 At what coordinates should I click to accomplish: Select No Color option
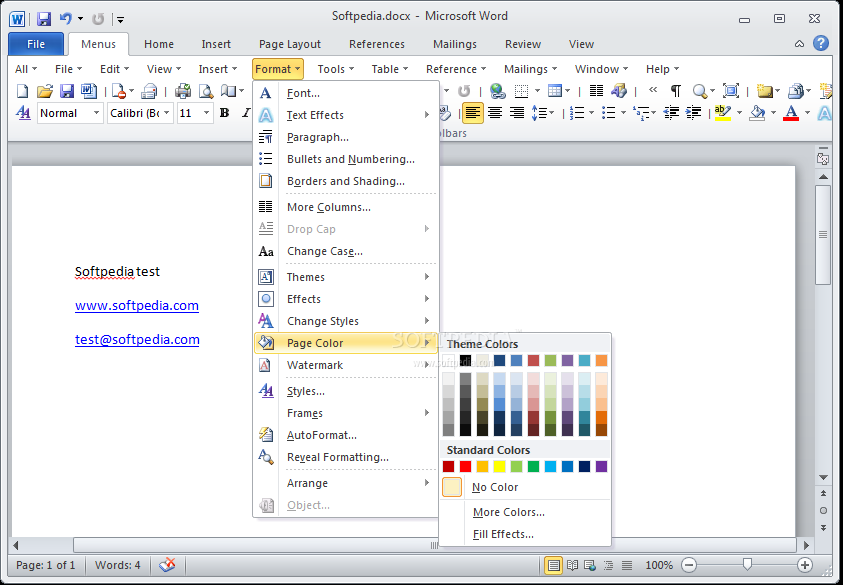525,487
